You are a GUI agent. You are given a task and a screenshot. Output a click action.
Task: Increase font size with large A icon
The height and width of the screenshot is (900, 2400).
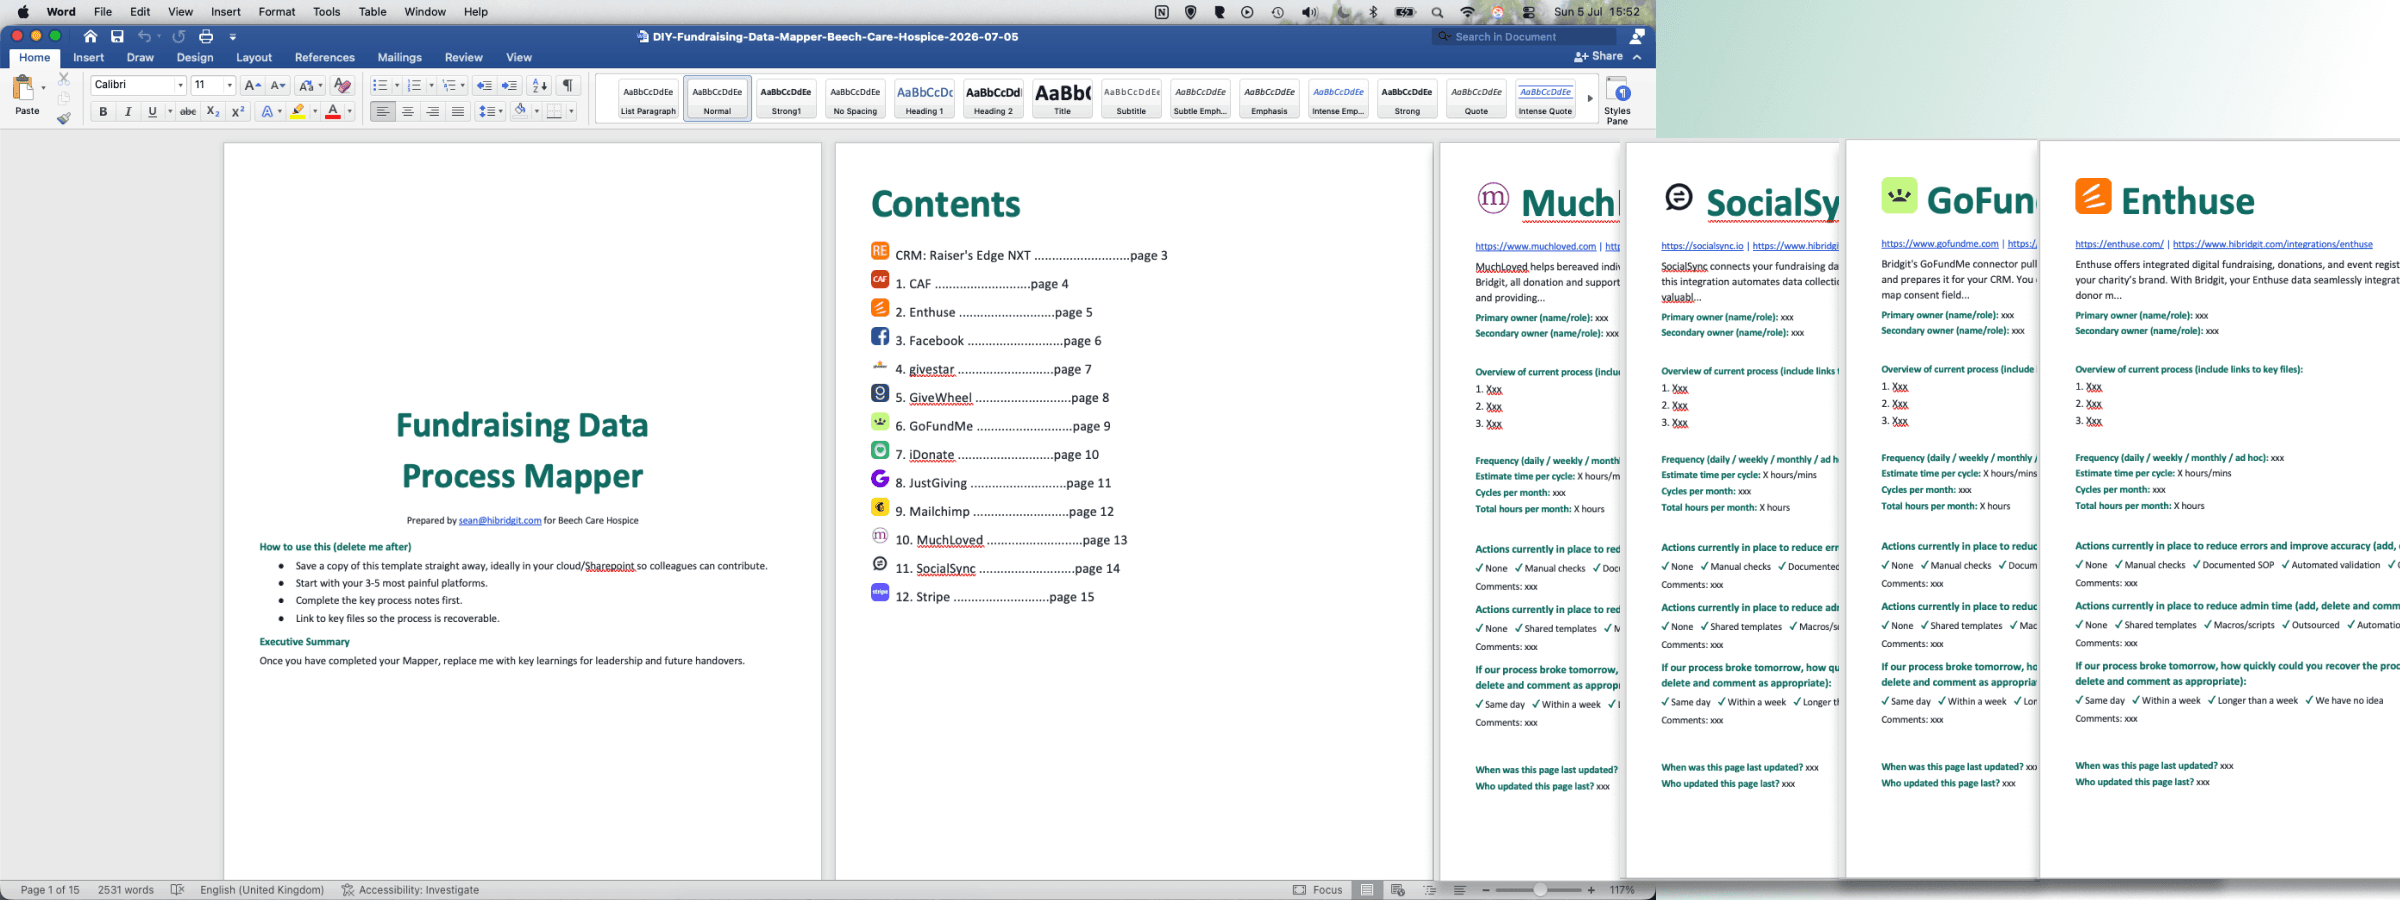tap(252, 85)
